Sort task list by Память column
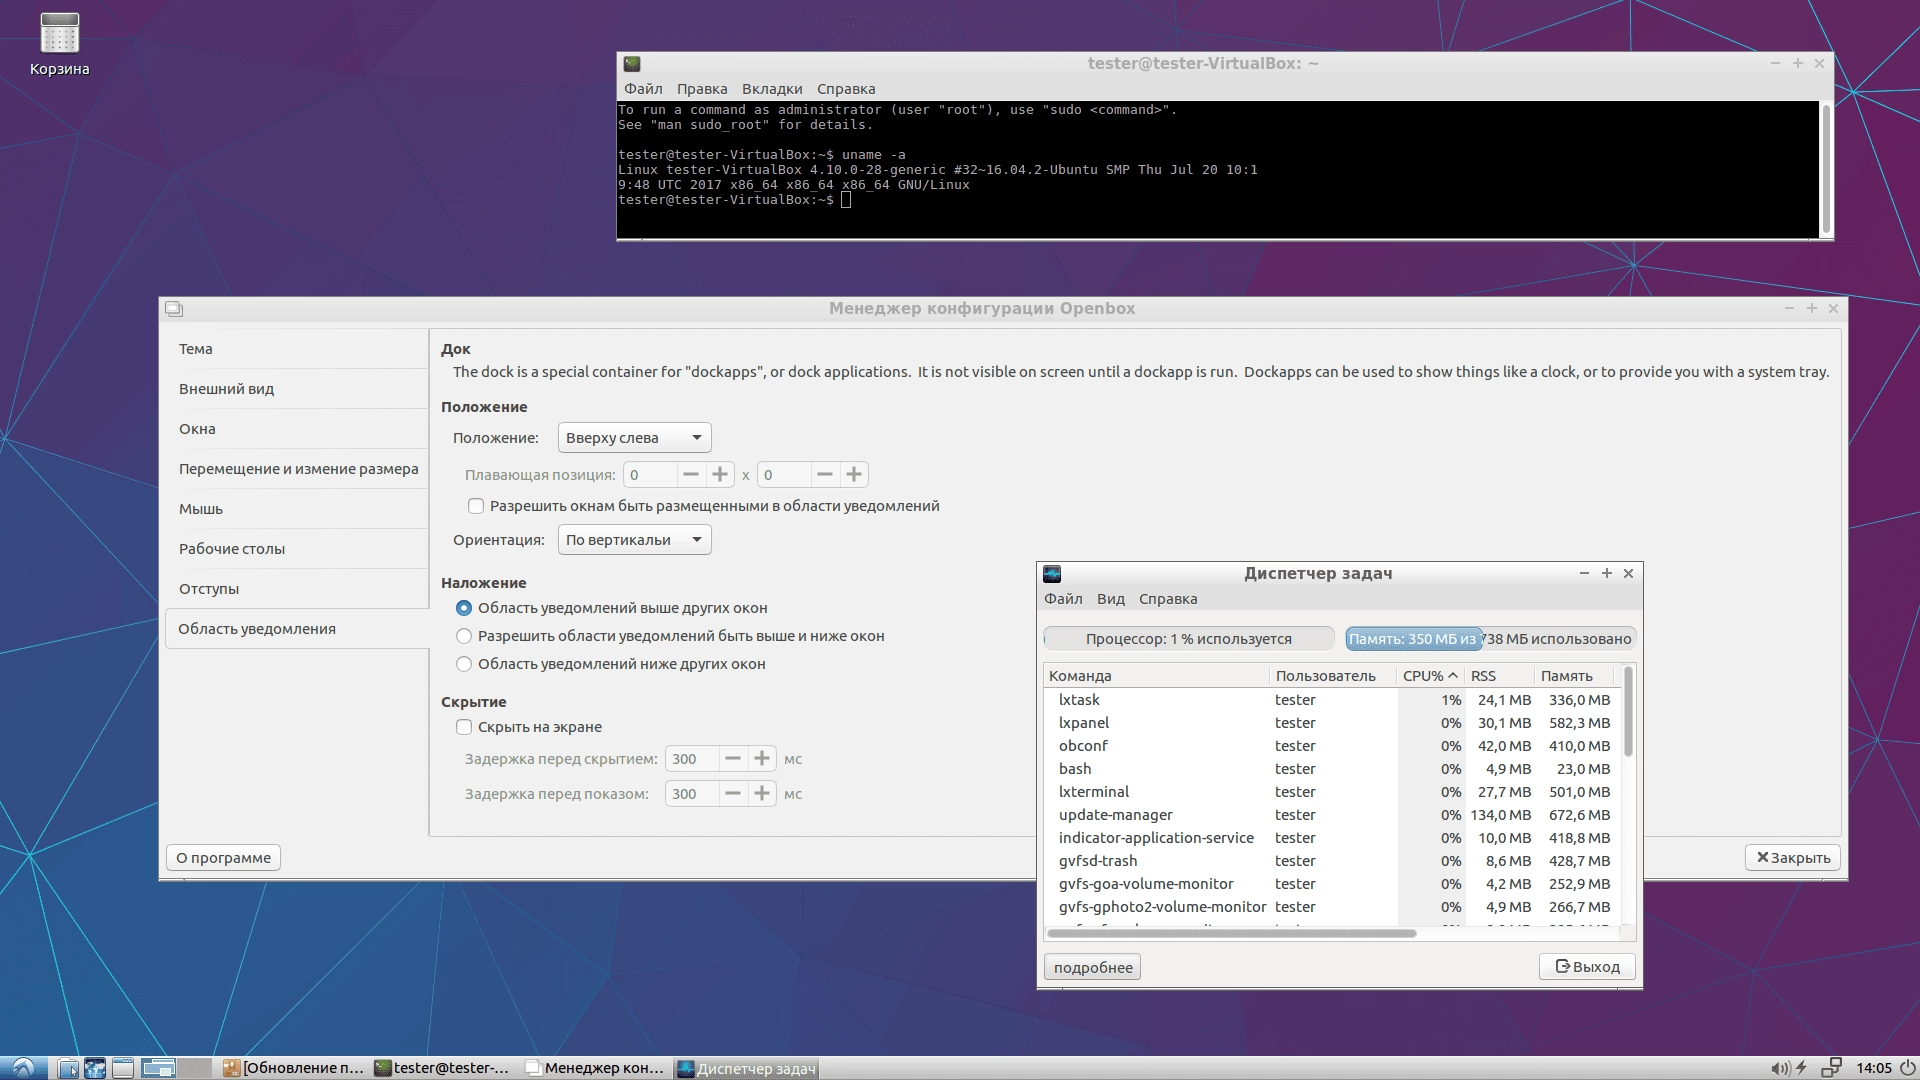This screenshot has height=1080, width=1920. tap(1574, 676)
